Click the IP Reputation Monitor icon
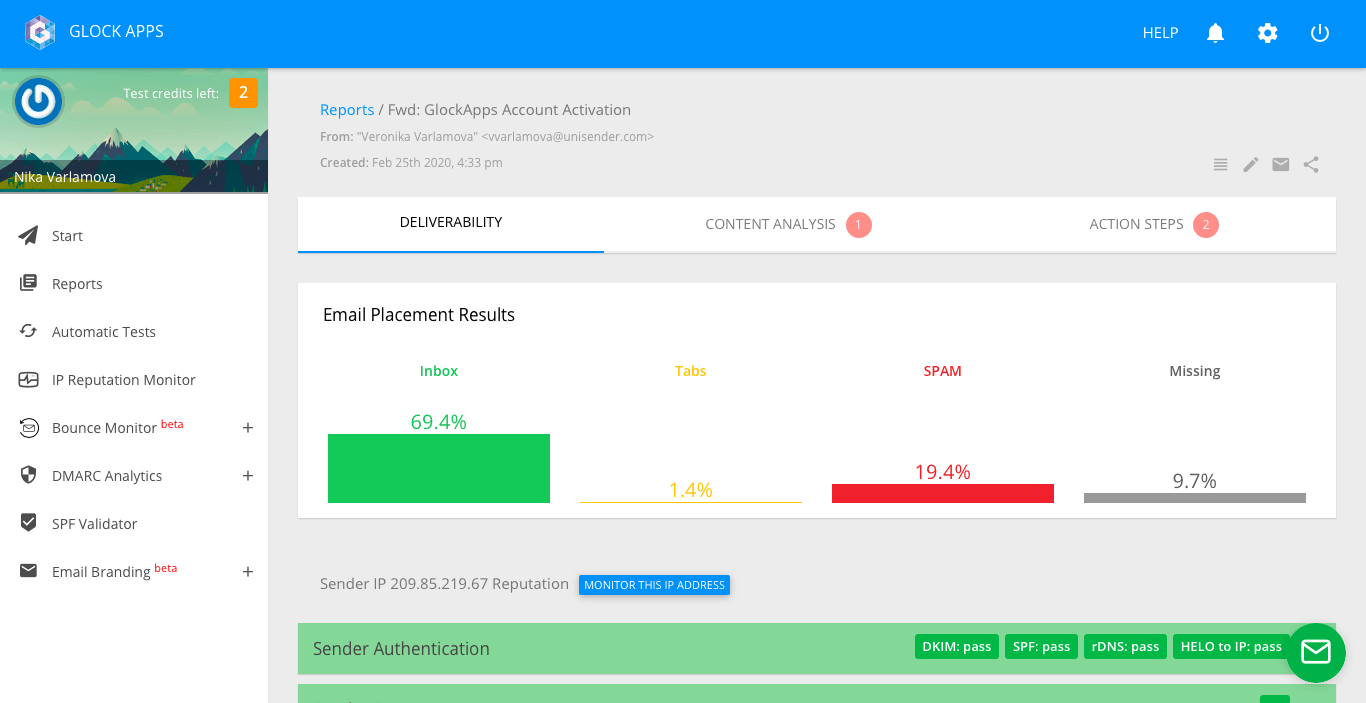1366x703 pixels. coord(29,380)
